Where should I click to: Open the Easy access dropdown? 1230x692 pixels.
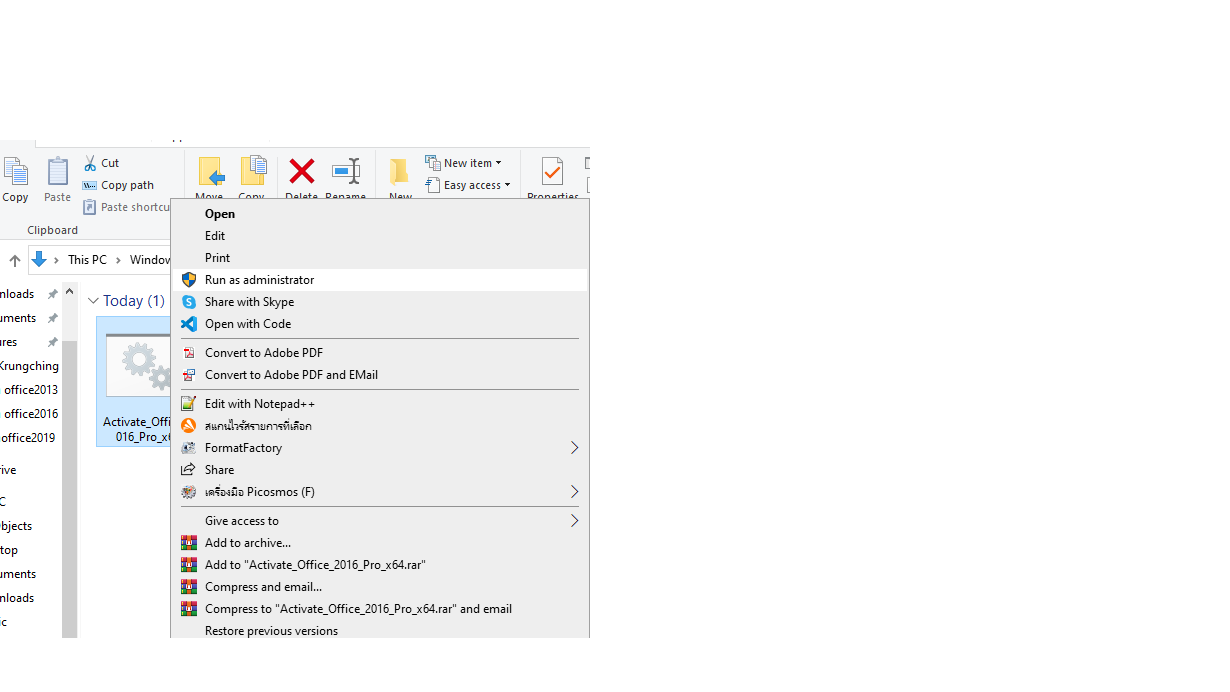467,185
